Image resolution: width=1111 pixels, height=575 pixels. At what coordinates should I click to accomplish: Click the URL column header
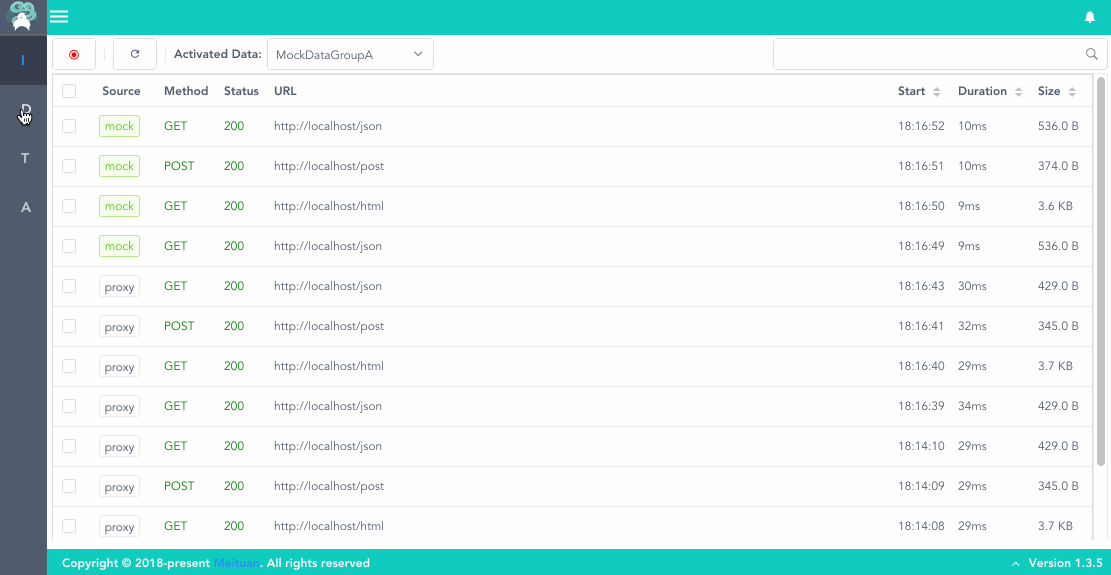tap(285, 91)
